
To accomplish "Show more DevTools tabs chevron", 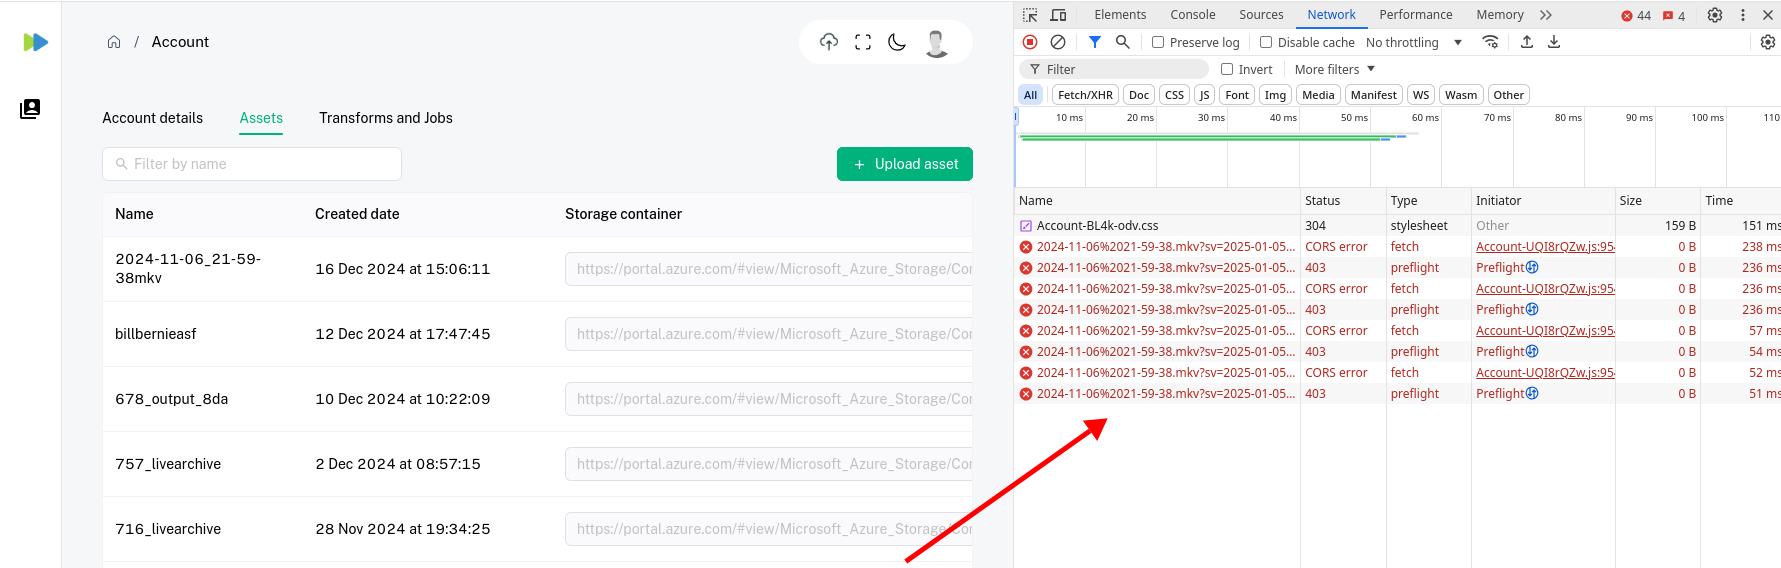I will [x=1546, y=15].
